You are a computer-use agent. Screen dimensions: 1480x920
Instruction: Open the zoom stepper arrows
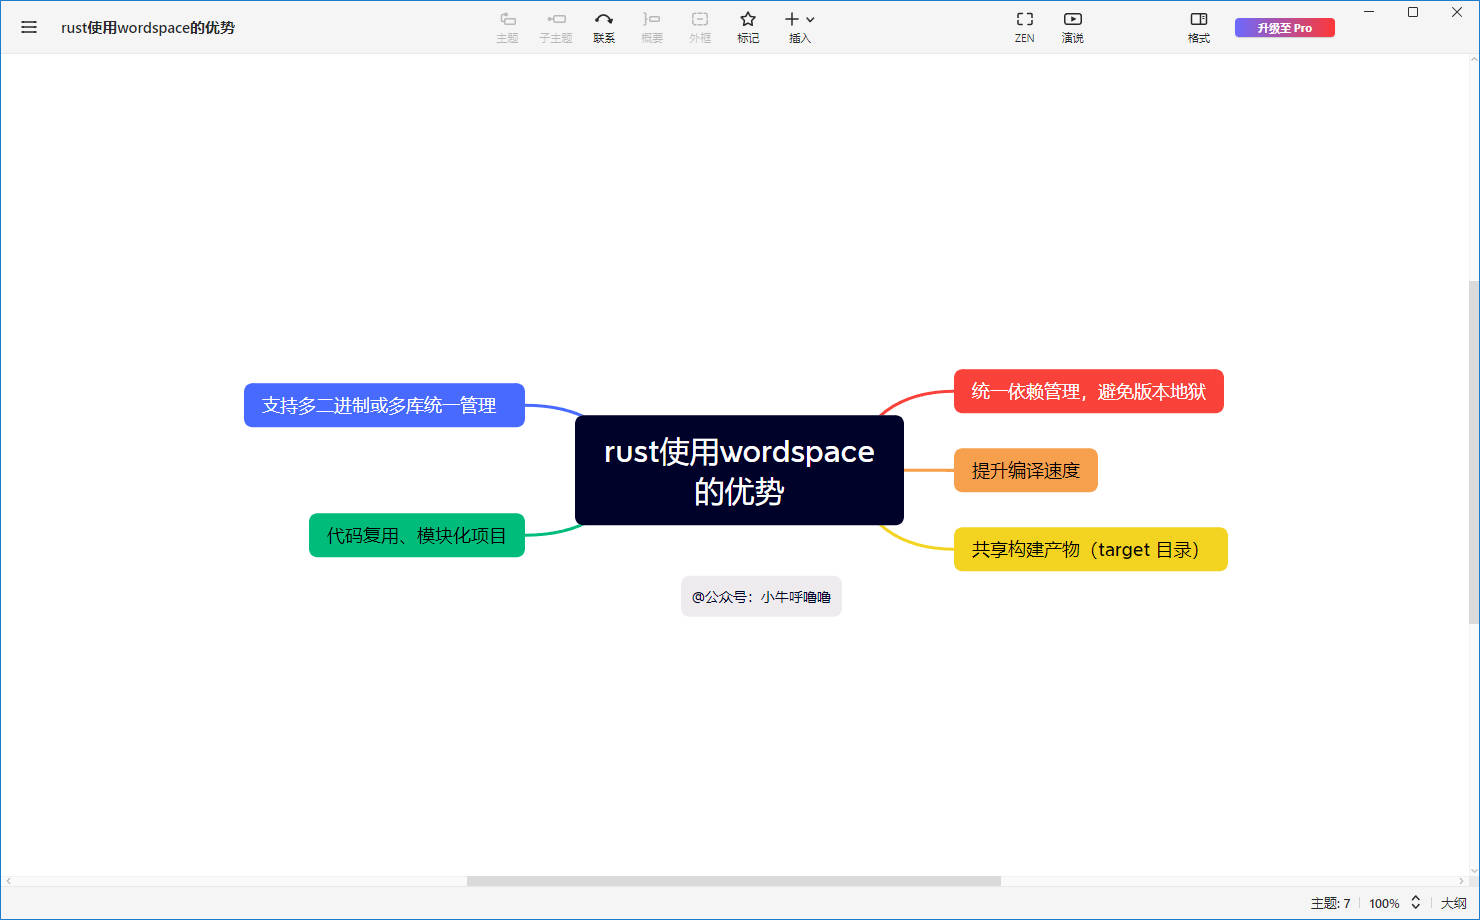tap(1416, 902)
